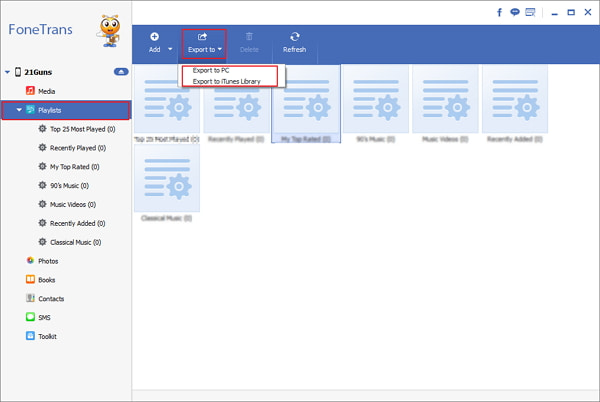Maximize the FoneTrans window
The image size is (600, 402).
coord(571,12)
